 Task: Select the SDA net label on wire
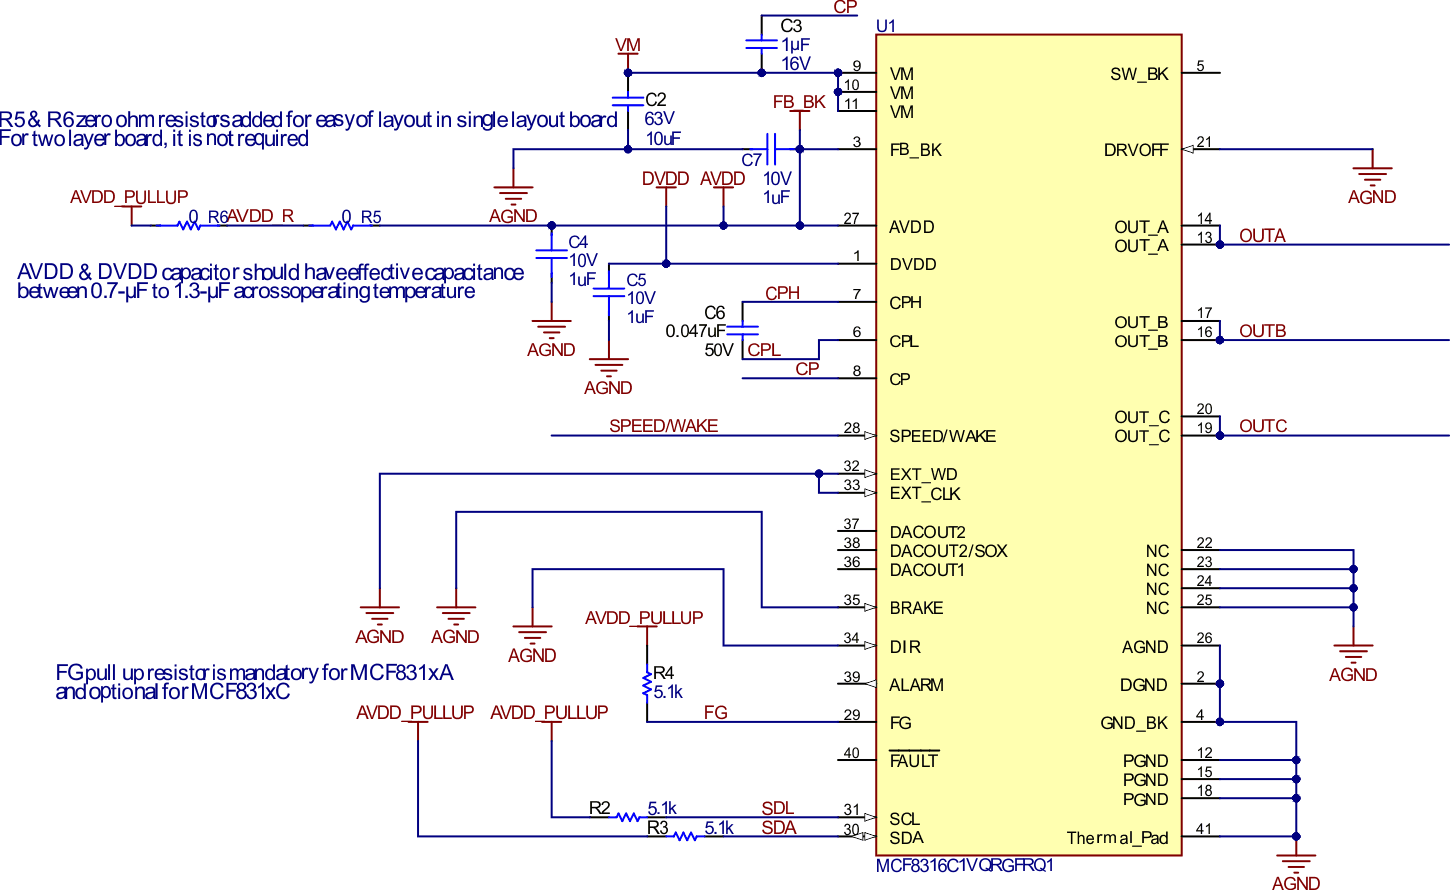779,827
